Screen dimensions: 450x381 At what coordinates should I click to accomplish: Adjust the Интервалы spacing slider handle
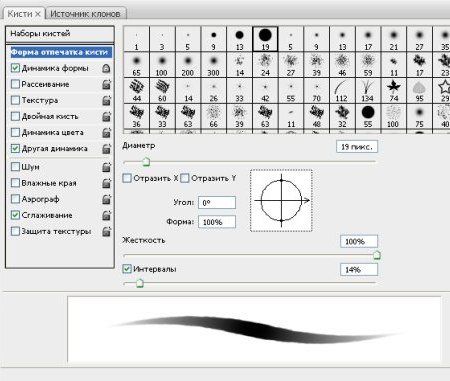pos(140,283)
